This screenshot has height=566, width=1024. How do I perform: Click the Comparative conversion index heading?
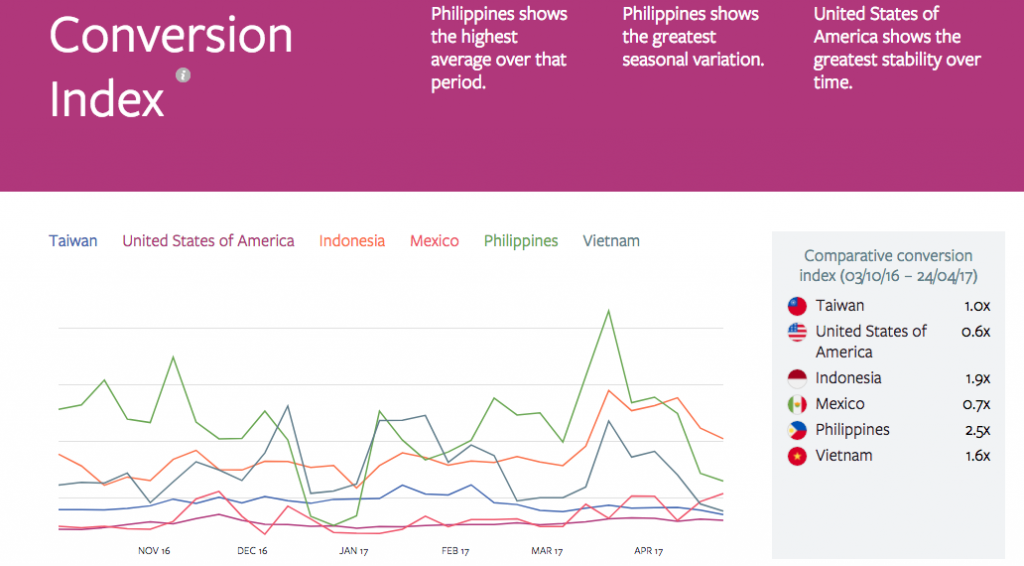pos(888,265)
